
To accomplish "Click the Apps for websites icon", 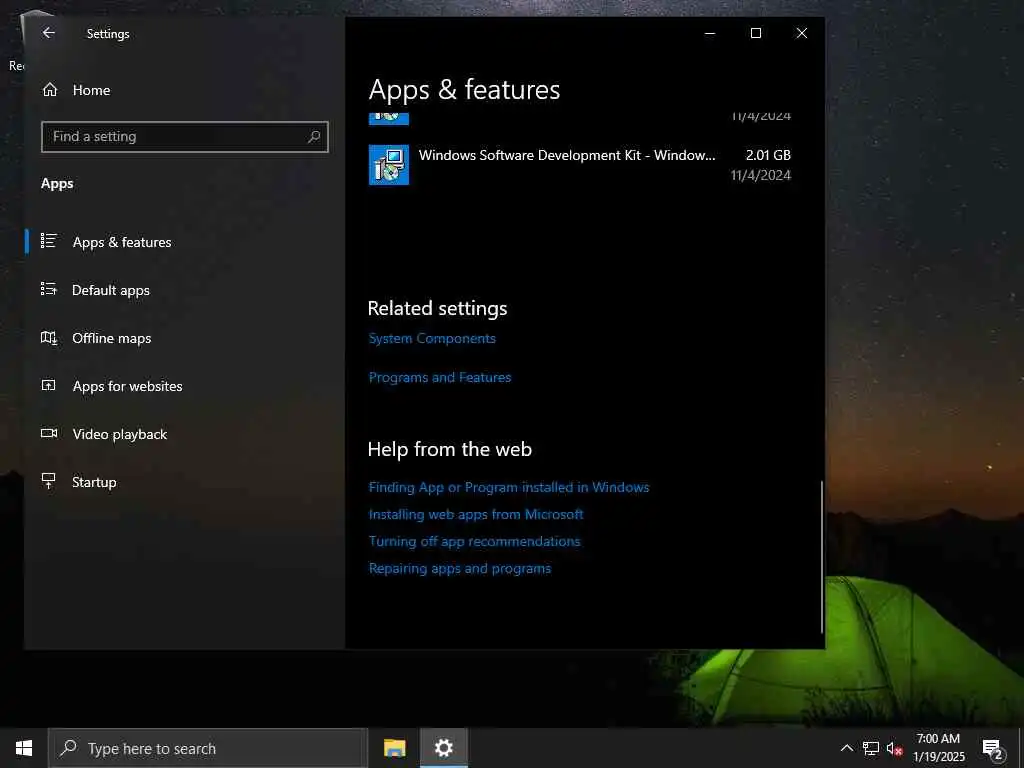I will click(x=49, y=385).
